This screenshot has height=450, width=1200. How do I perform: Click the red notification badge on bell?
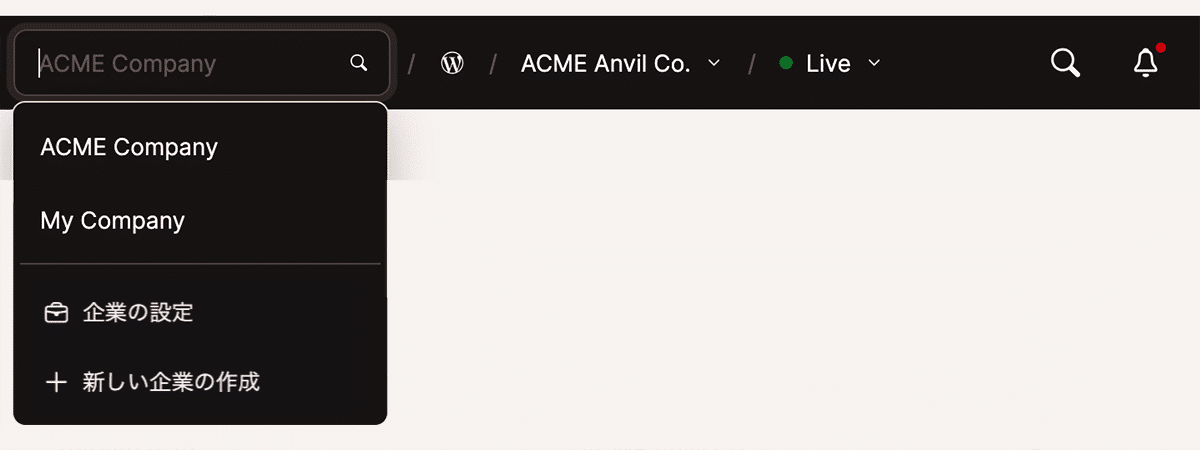coord(1160,48)
